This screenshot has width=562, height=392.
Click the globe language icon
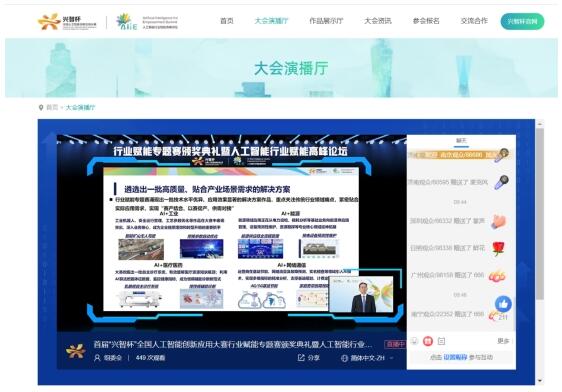coord(344,358)
